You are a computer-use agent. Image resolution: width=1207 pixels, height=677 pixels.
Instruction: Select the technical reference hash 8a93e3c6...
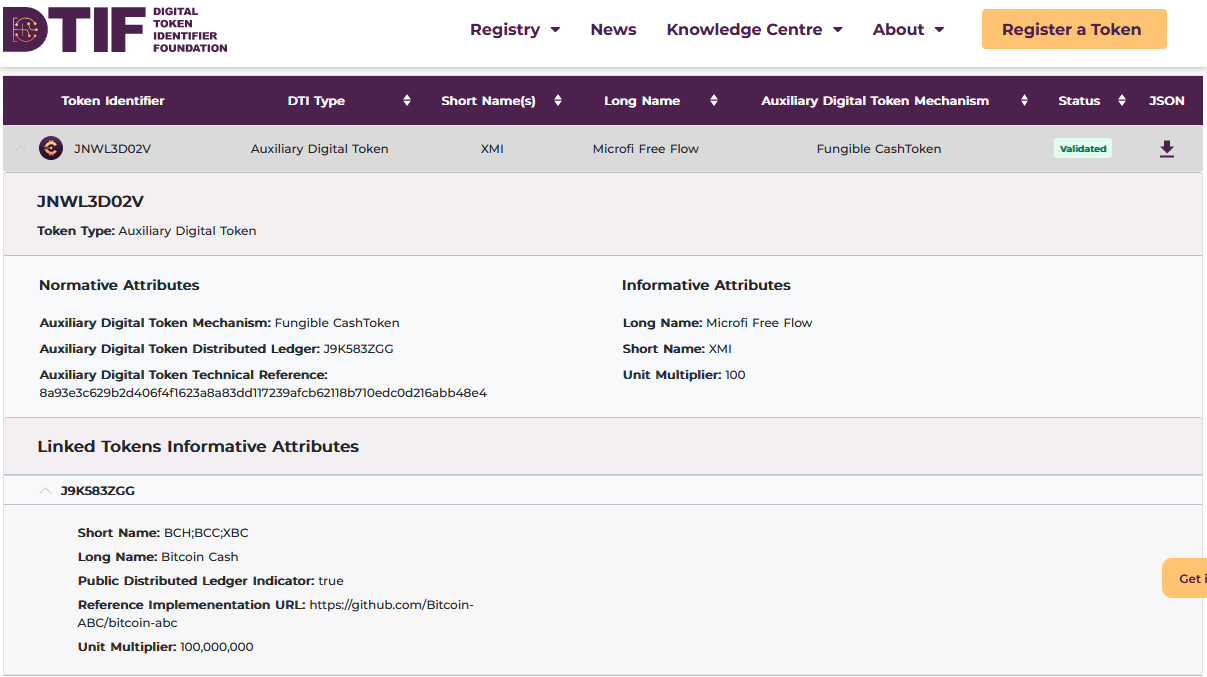(x=263, y=393)
